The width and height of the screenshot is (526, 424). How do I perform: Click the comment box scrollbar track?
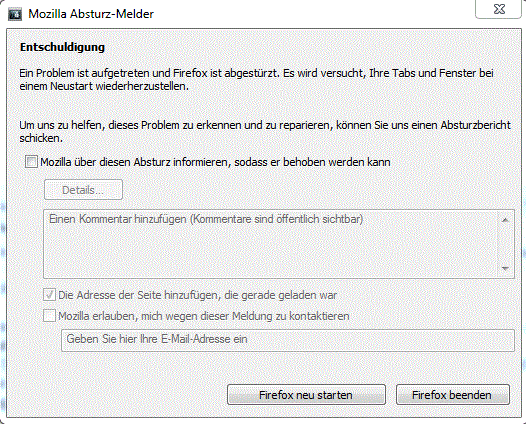click(x=506, y=245)
